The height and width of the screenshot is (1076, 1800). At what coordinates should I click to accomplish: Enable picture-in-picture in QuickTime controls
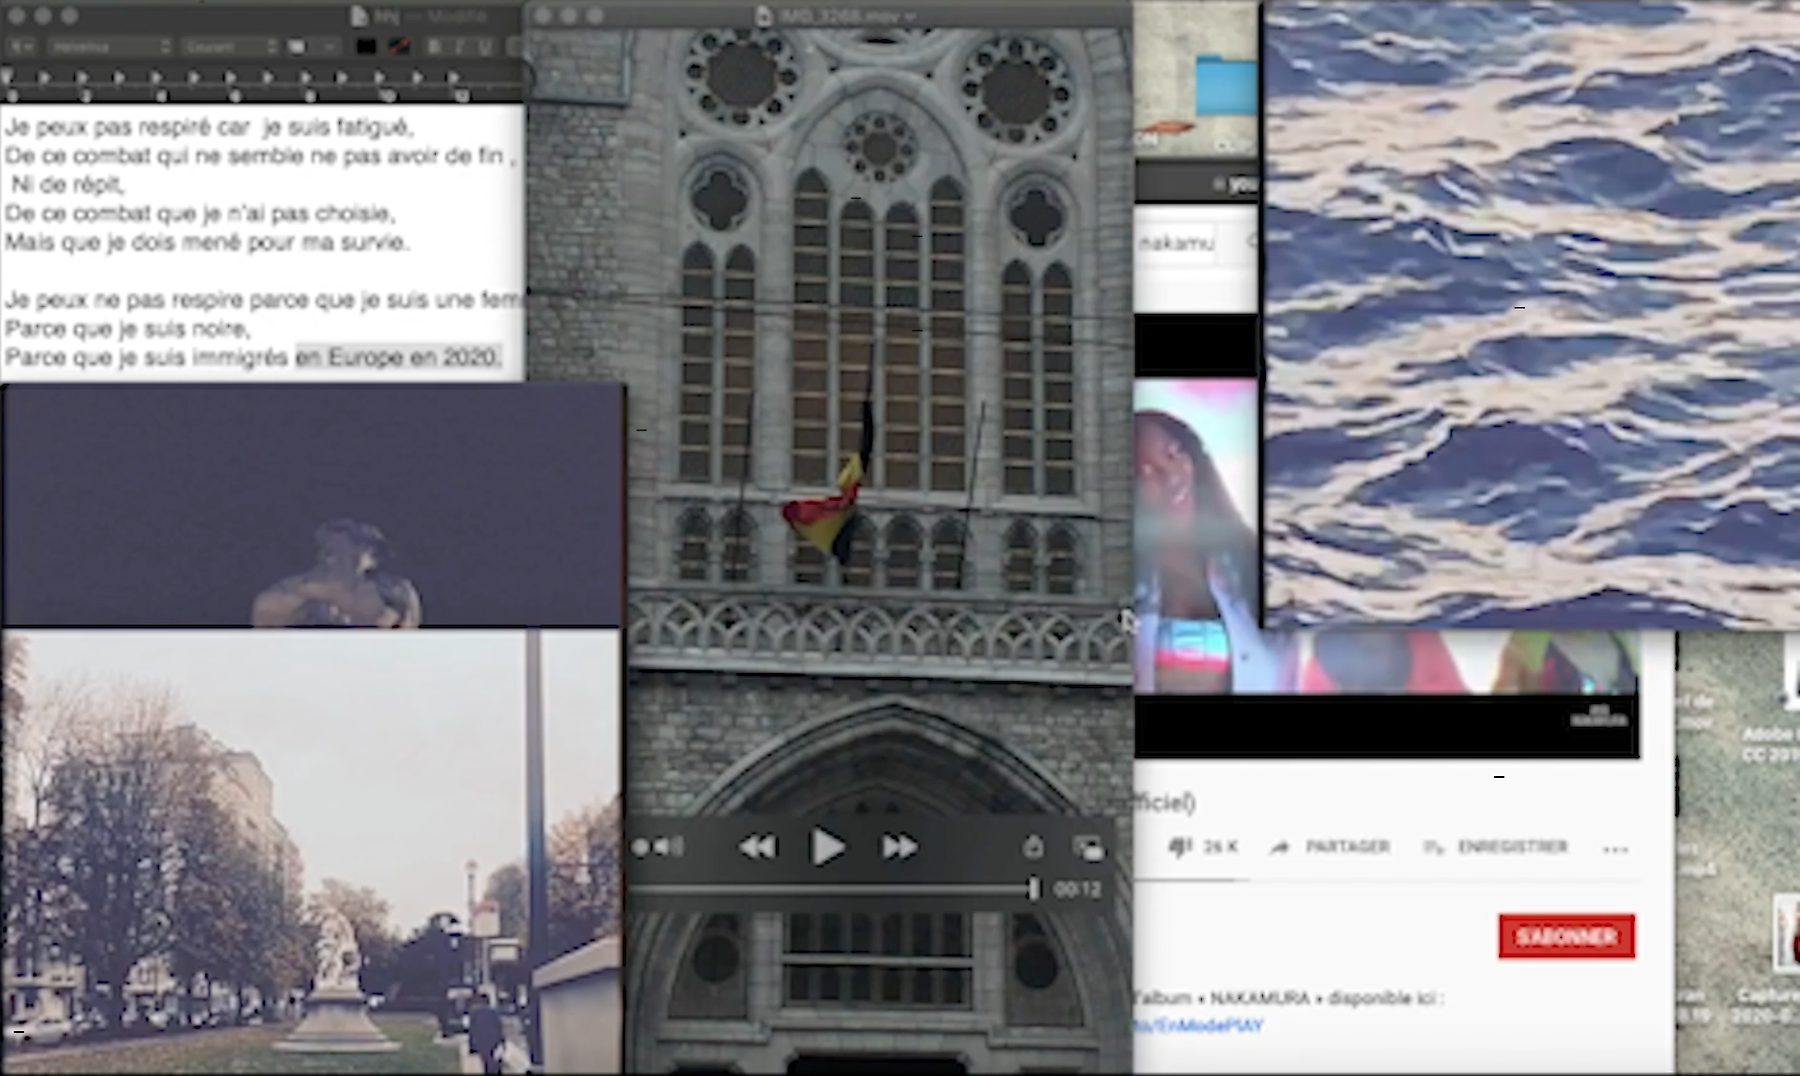pos(1088,848)
